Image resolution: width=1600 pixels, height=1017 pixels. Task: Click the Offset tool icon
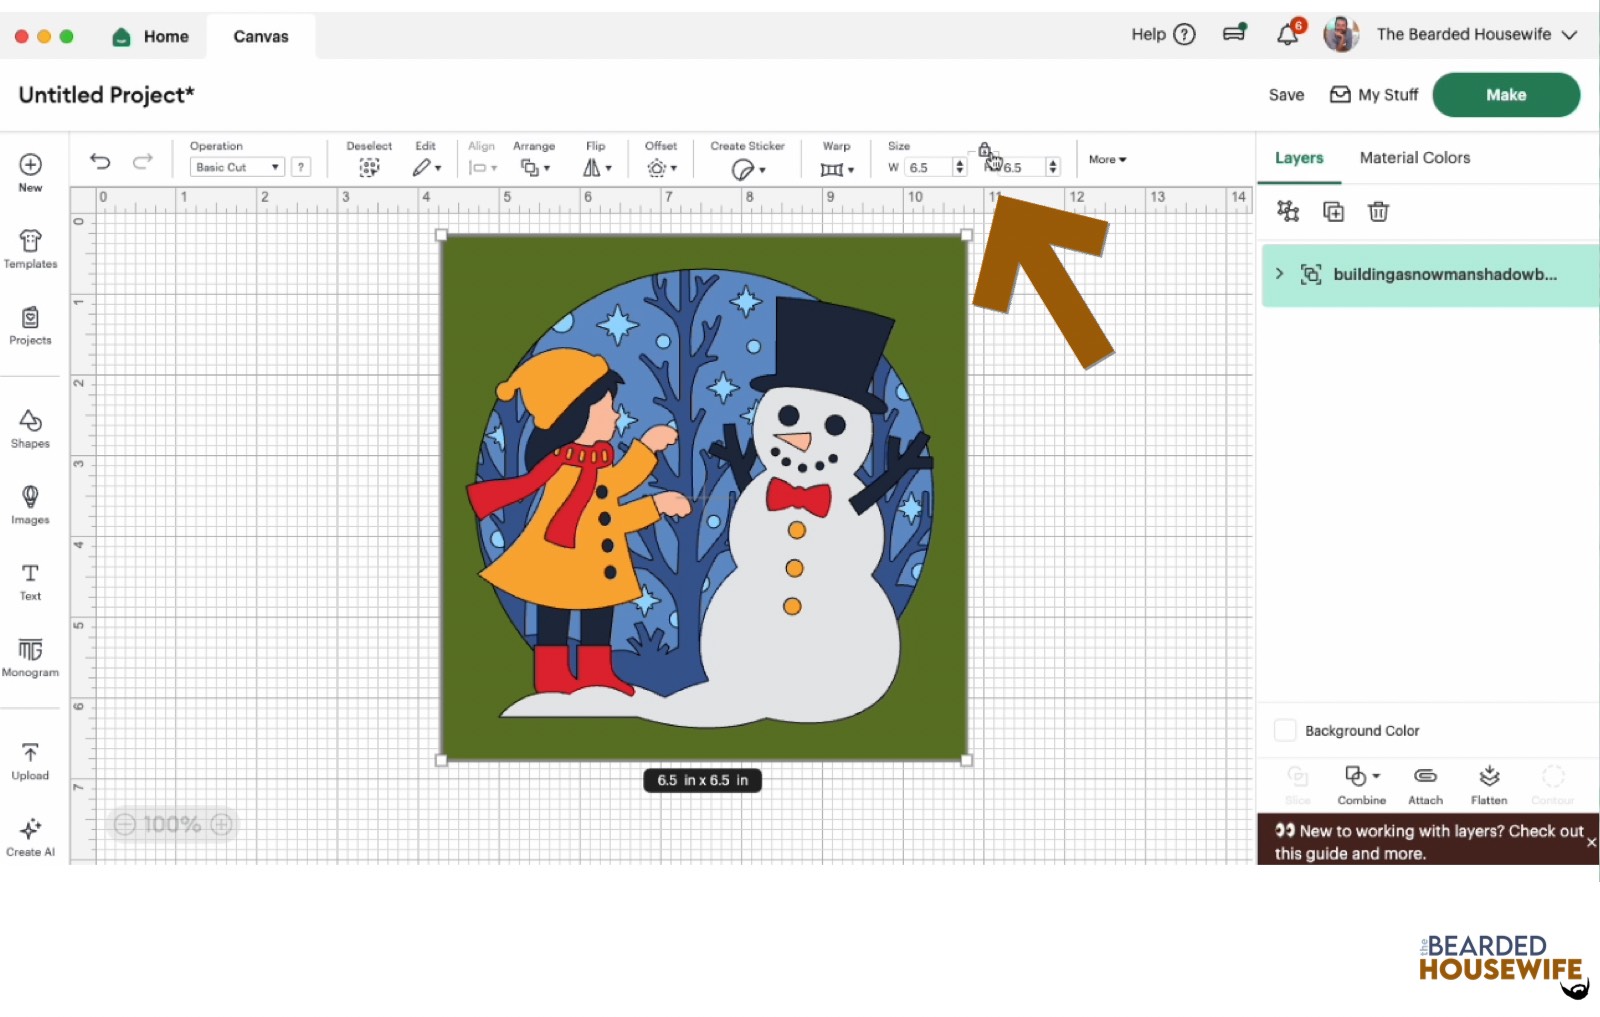click(655, 167)
